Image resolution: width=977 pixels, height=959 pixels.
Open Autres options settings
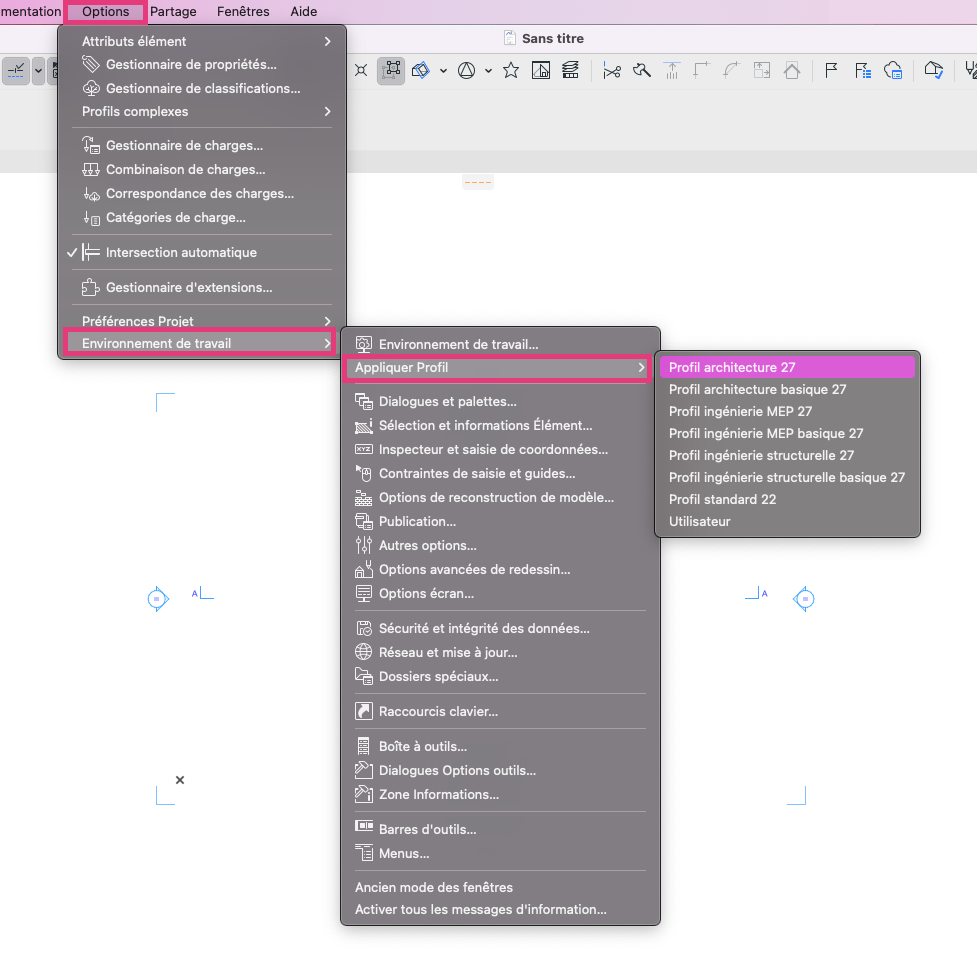[500, 546]
